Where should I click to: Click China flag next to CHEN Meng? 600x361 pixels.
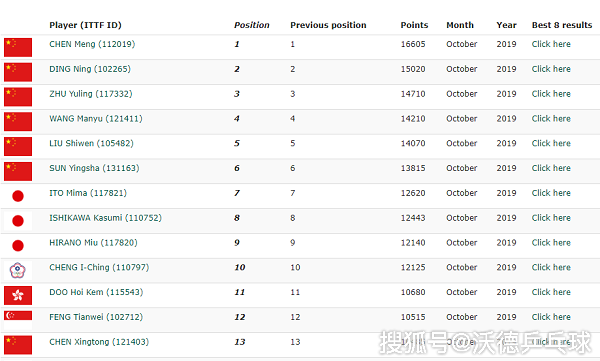[x=18, y=47]
